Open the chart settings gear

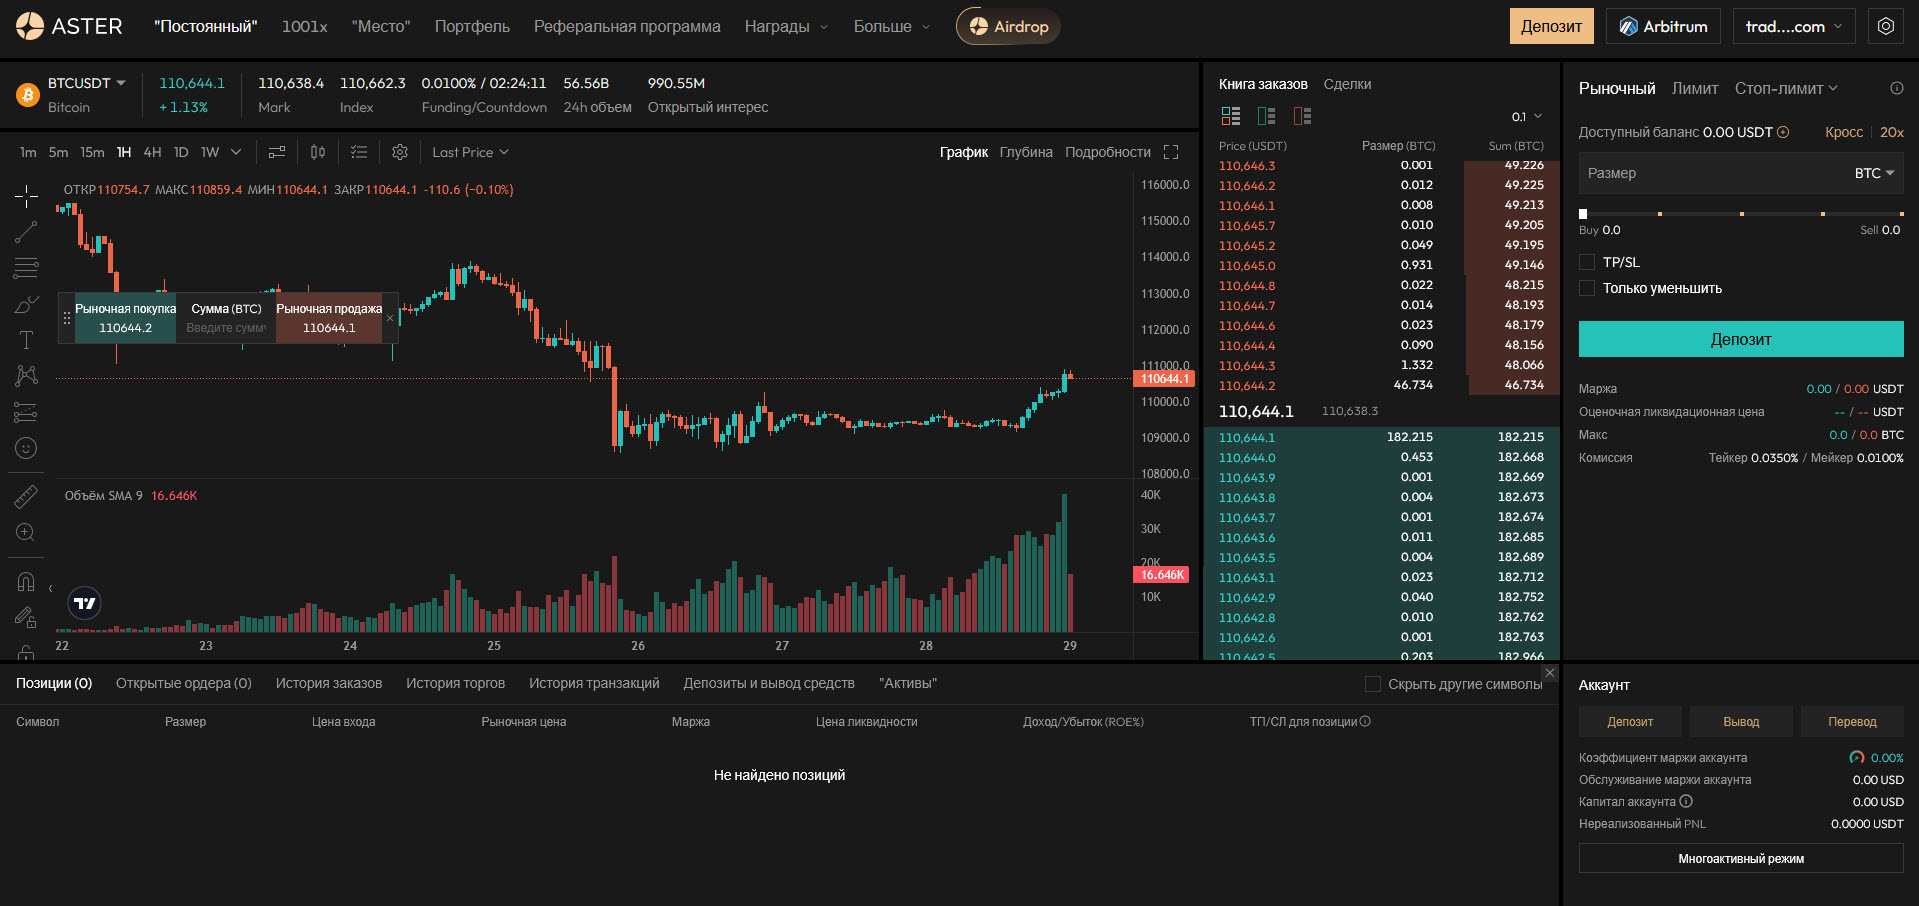[400, 152]
